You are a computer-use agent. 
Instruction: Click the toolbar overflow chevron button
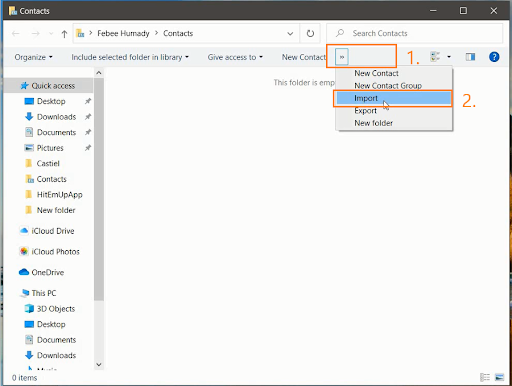342,57
